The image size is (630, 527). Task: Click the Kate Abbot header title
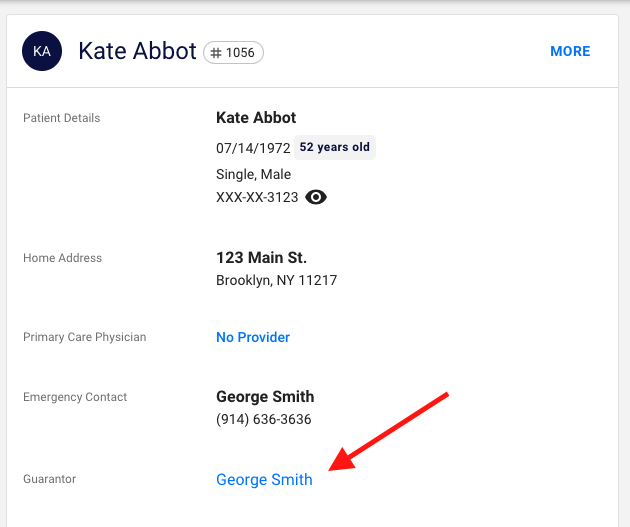pyautogui.click(x=137, y=51)
